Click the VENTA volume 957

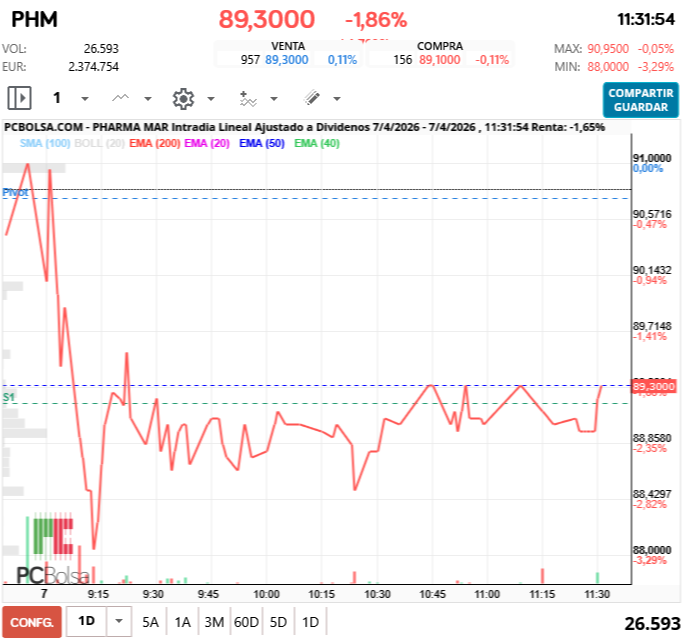point(250,60)
